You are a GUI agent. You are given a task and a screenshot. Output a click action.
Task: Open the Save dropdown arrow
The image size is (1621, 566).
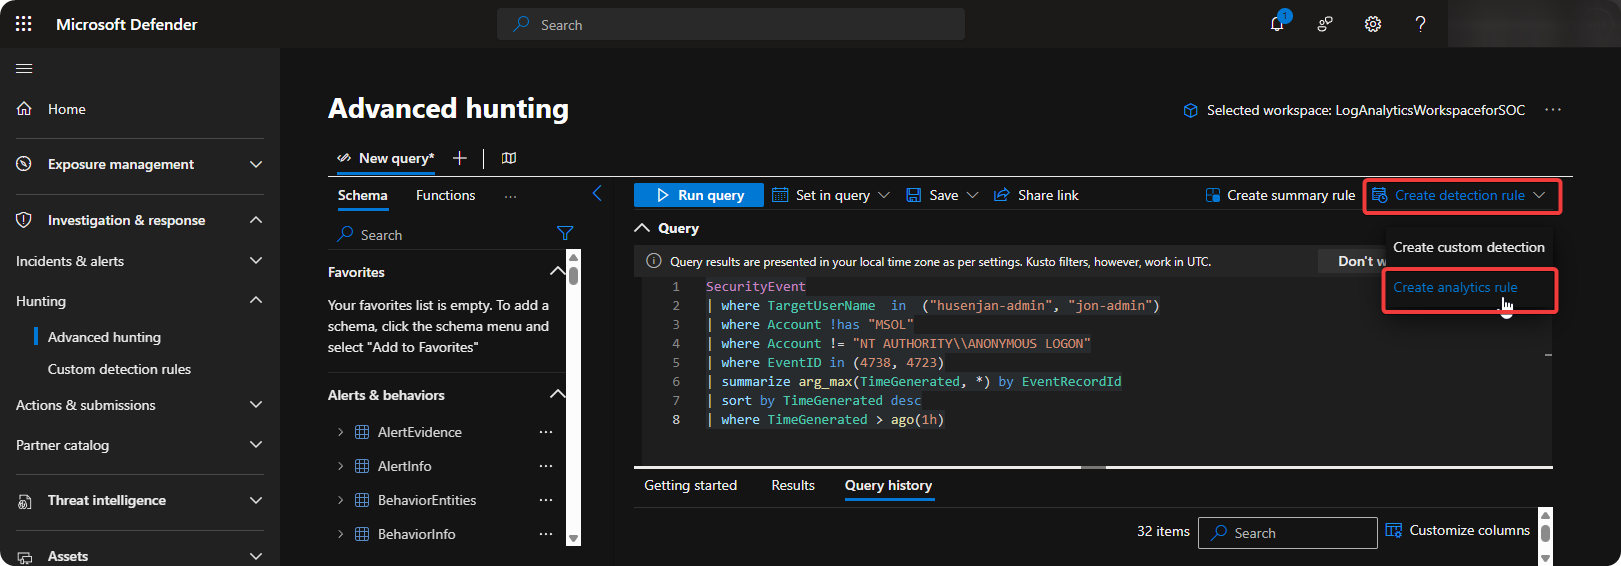point(972,195)
